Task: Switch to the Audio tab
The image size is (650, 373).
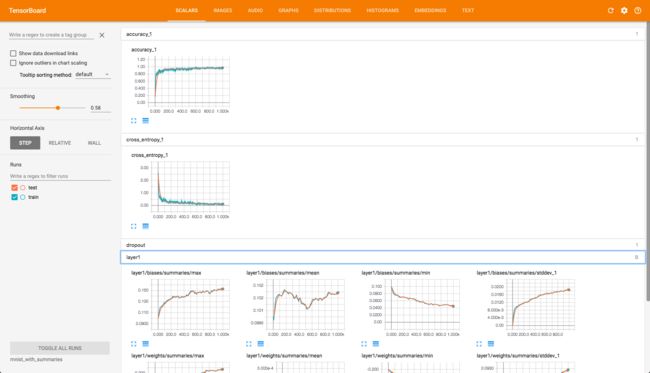Action: pos(255,10)
